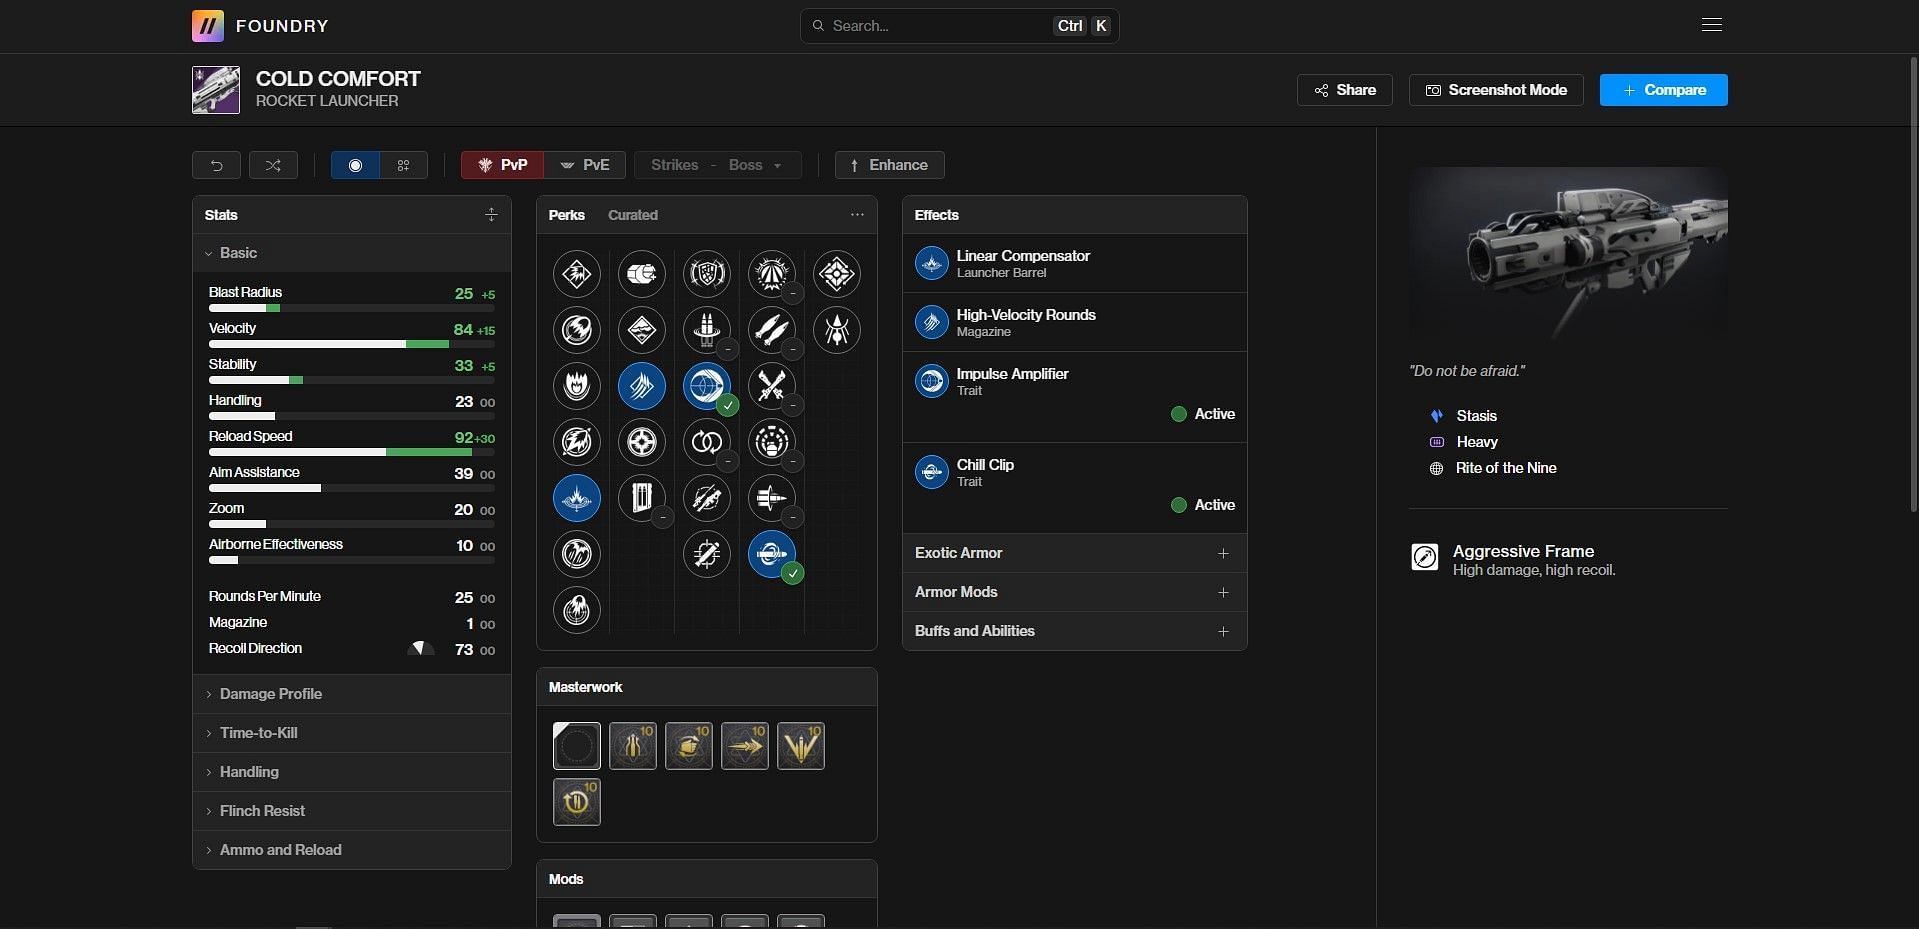Switch to the Curated perks tab
Image resolution: width=1919 pixels, height=929 pixels.
pos(633,215)
